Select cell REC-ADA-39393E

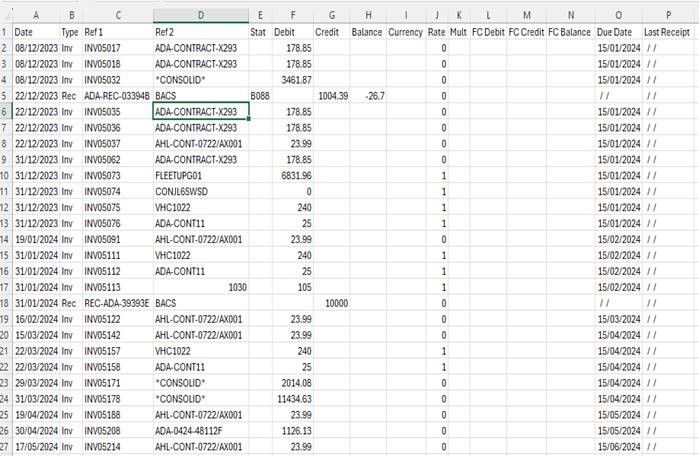tap(118, 303)
